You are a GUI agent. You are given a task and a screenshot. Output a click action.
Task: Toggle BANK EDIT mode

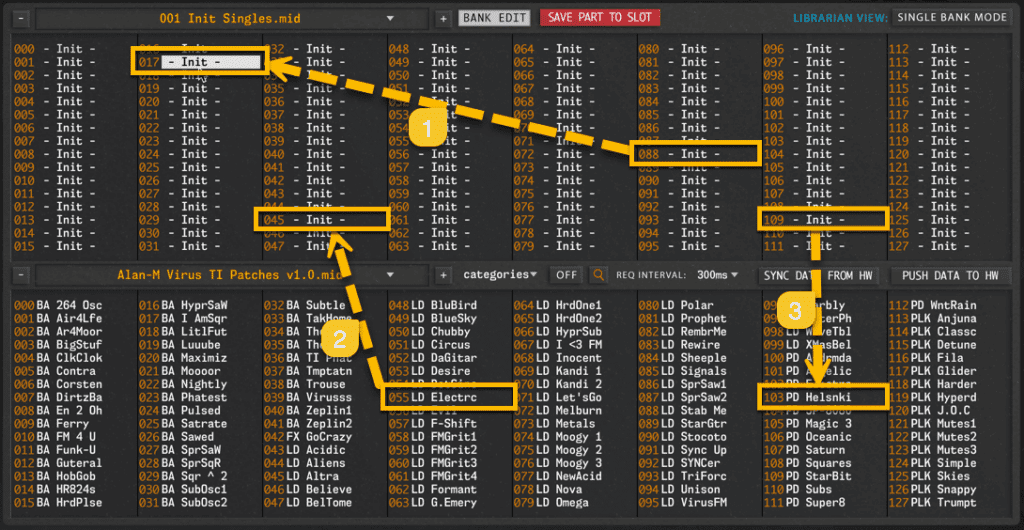pyautogui.click(x=494, y=18)
